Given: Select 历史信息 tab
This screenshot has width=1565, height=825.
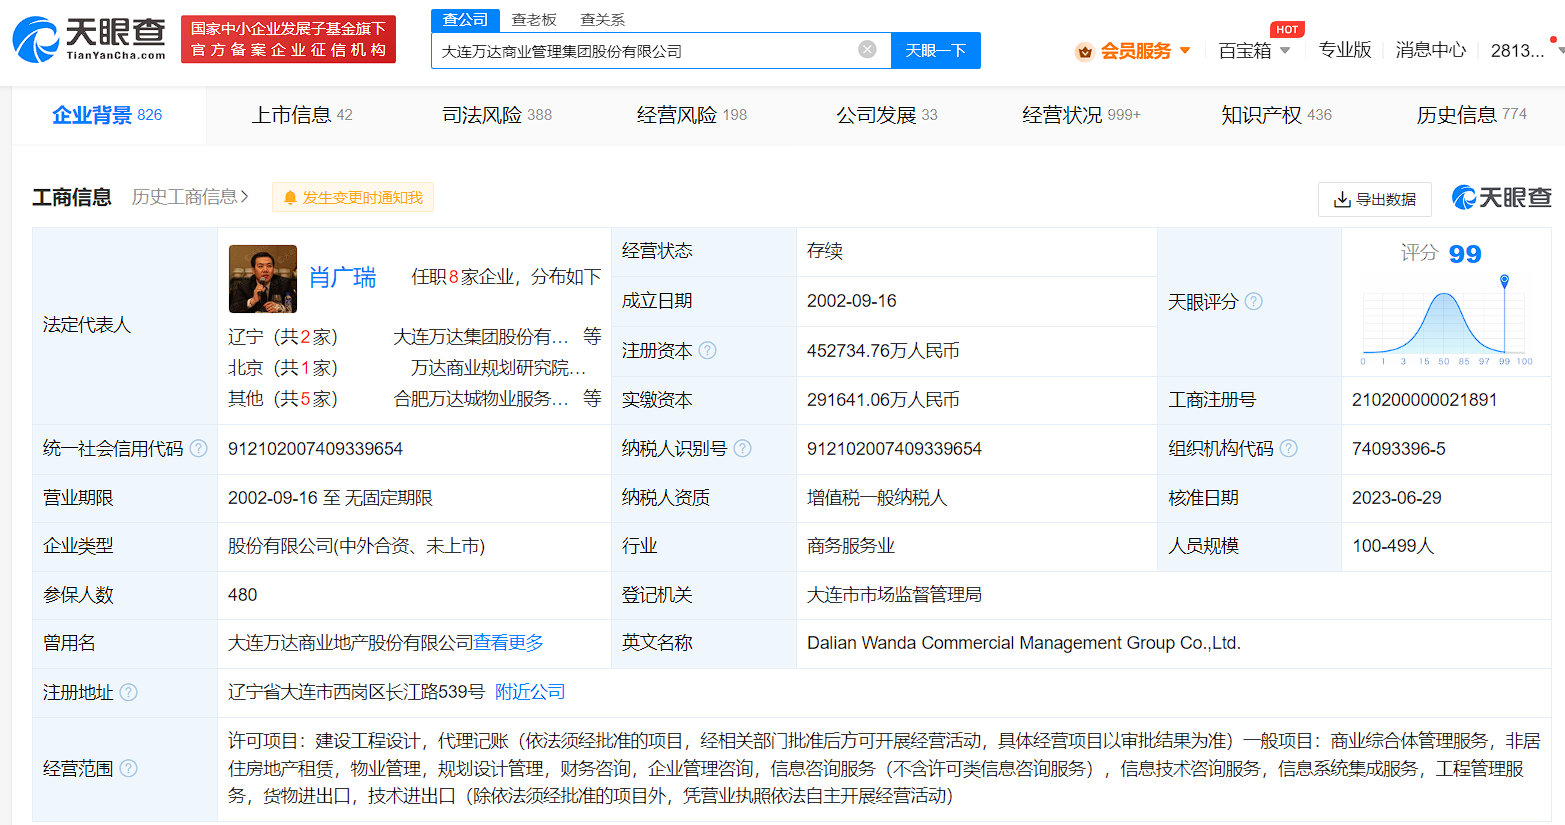Looking at the screenshot, I should 1471,115.
